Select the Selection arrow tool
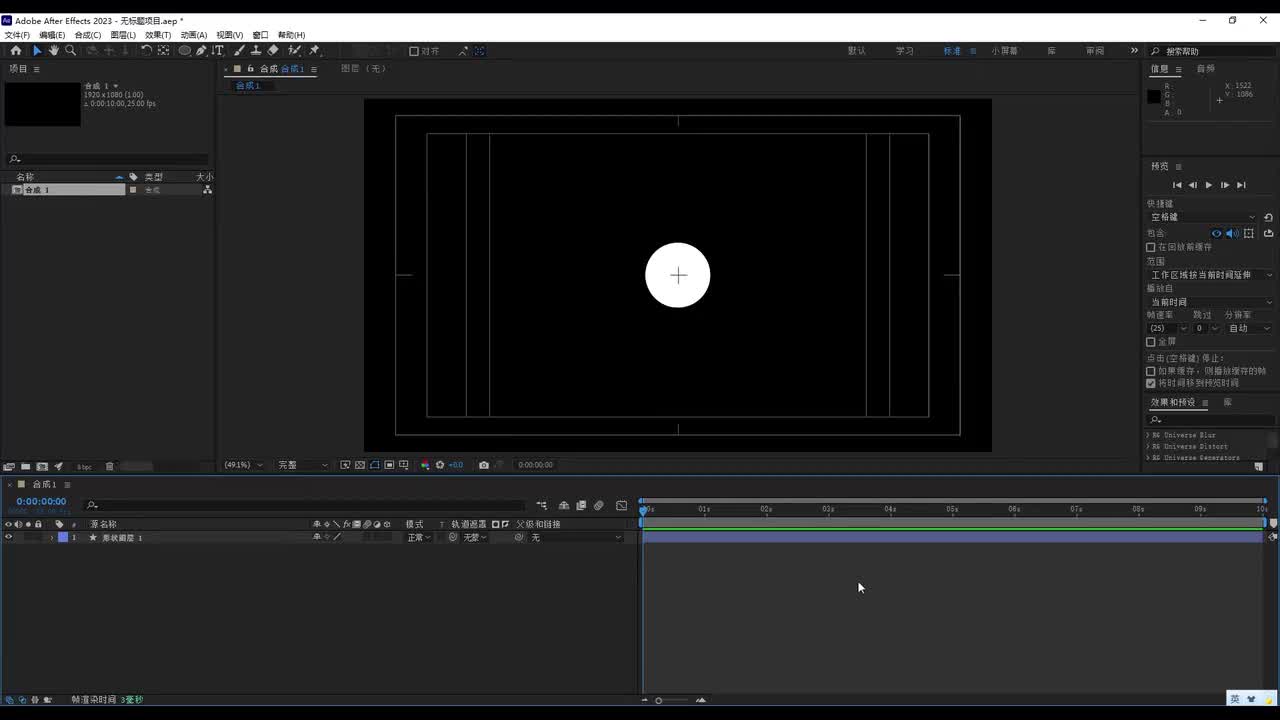 37,50
